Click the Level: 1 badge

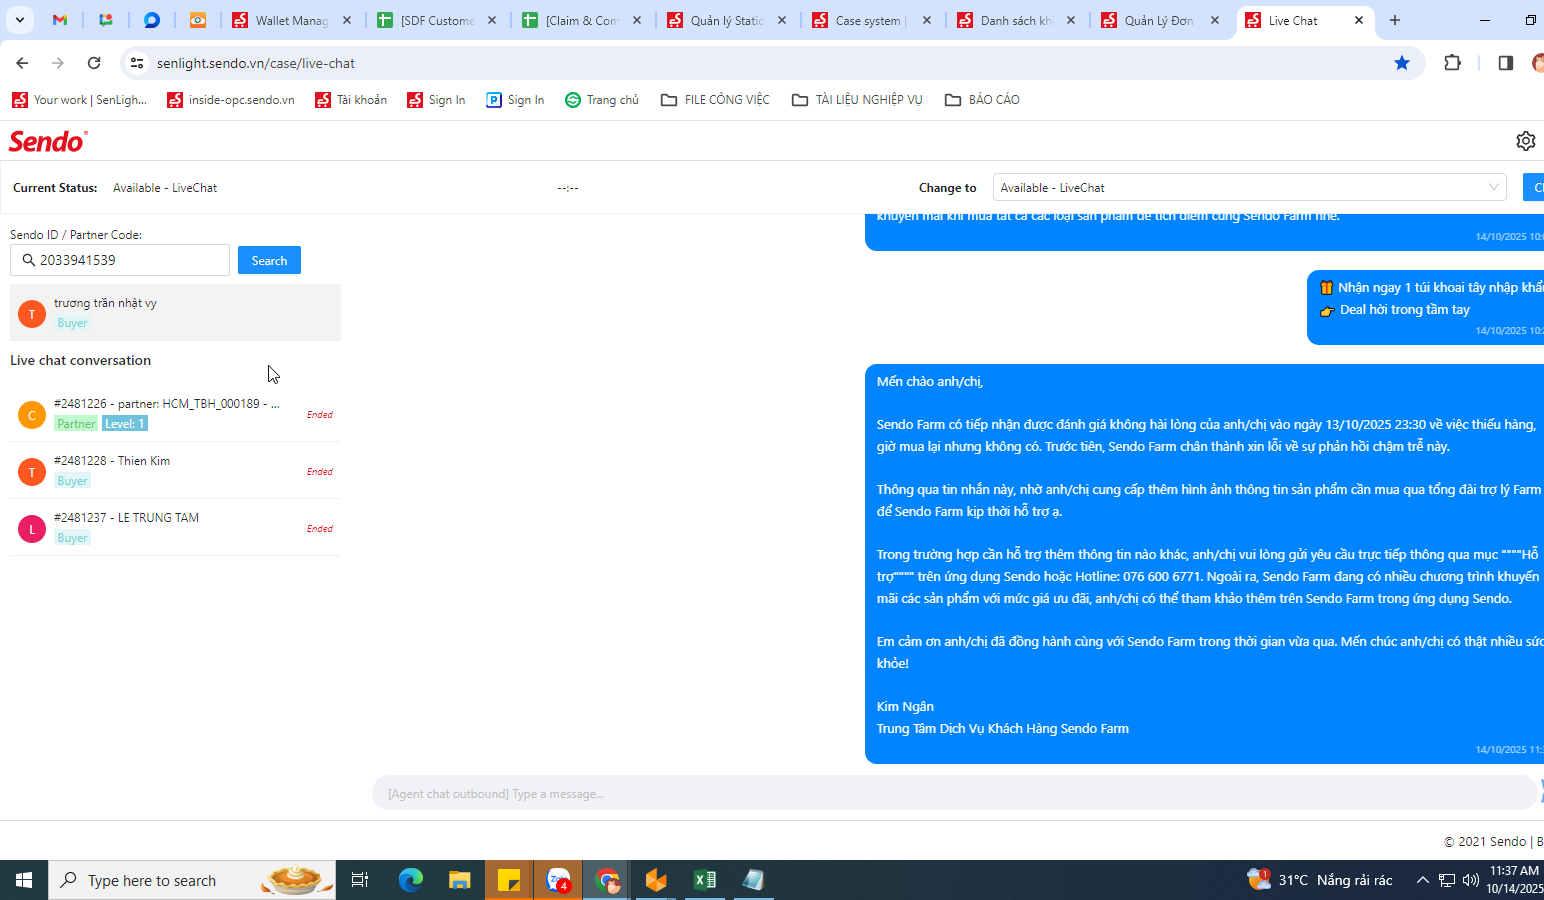coord(125,424)
